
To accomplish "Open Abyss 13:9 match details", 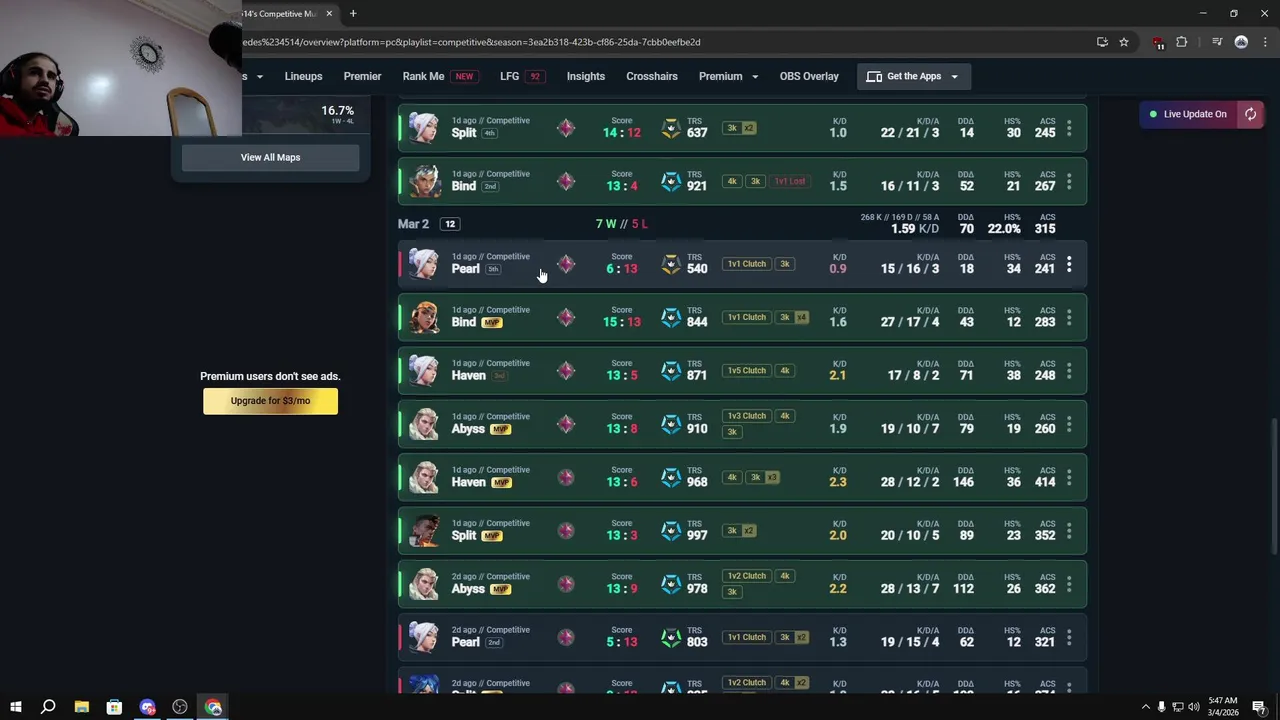I will pos(742,584).
